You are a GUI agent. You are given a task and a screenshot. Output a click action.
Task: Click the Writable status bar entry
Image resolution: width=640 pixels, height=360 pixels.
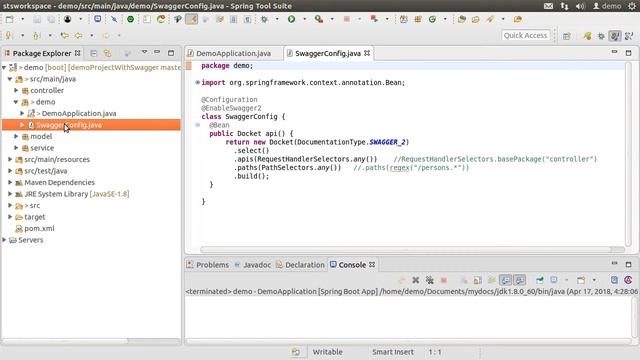click(327, 352)
